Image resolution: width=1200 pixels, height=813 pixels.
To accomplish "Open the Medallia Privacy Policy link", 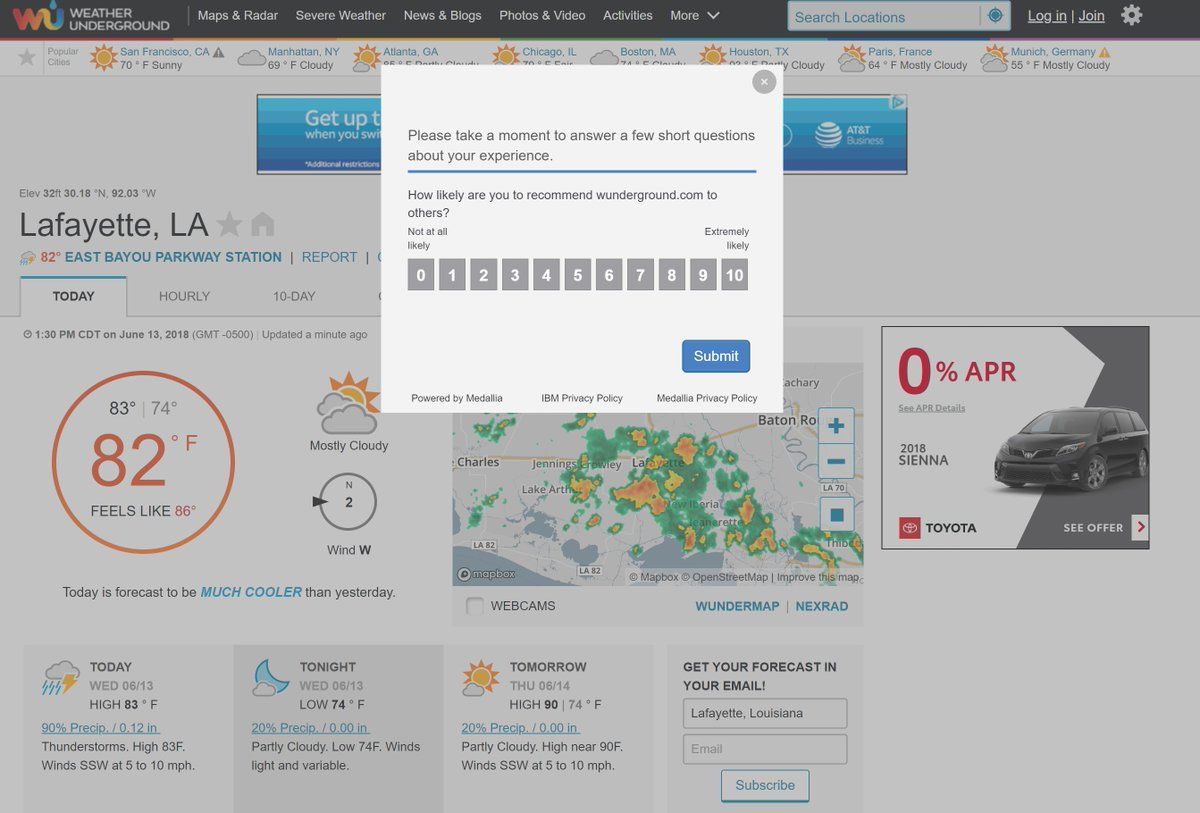I will coord(707,398).
